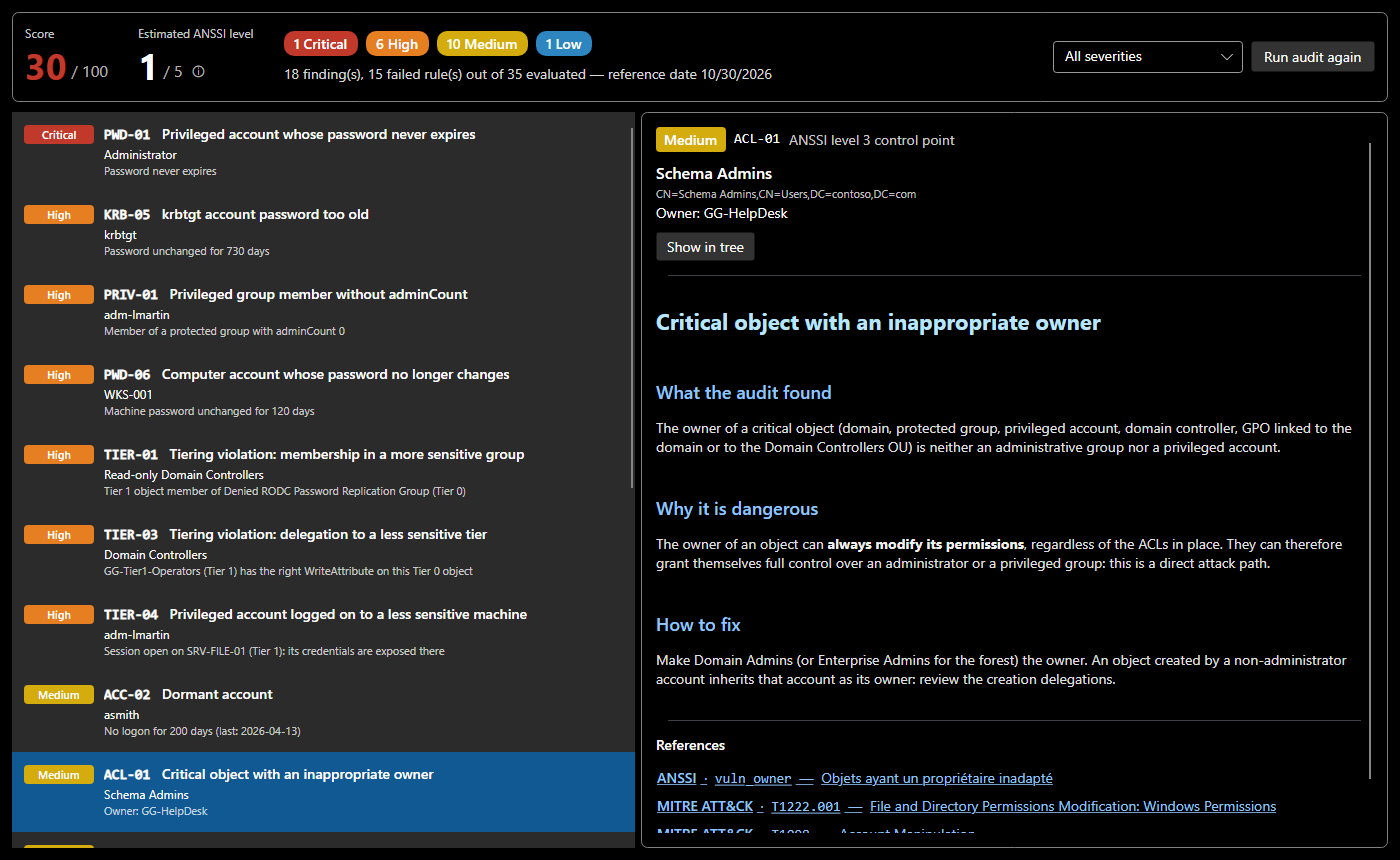Open the vuln_owner reference link
This screenshot has width=1400, height=860.
[753, 778]
